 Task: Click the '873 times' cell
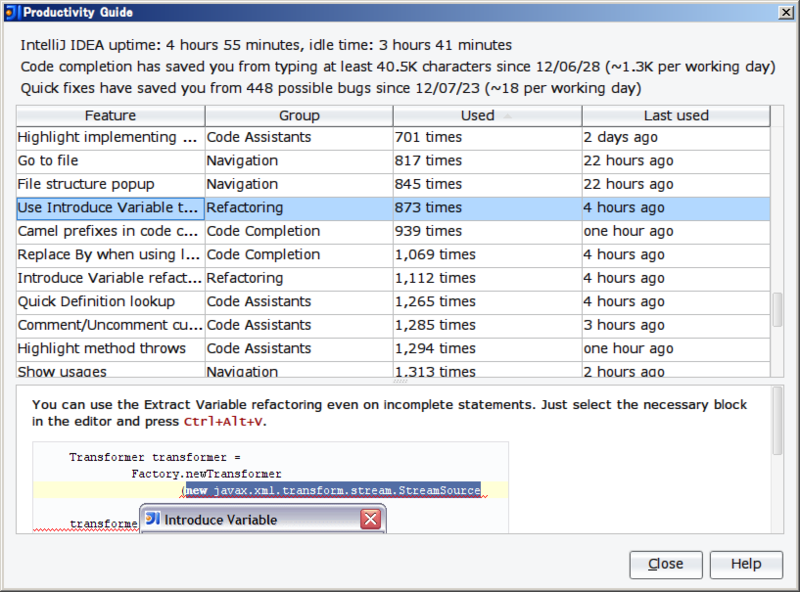[x=487, y=208]
